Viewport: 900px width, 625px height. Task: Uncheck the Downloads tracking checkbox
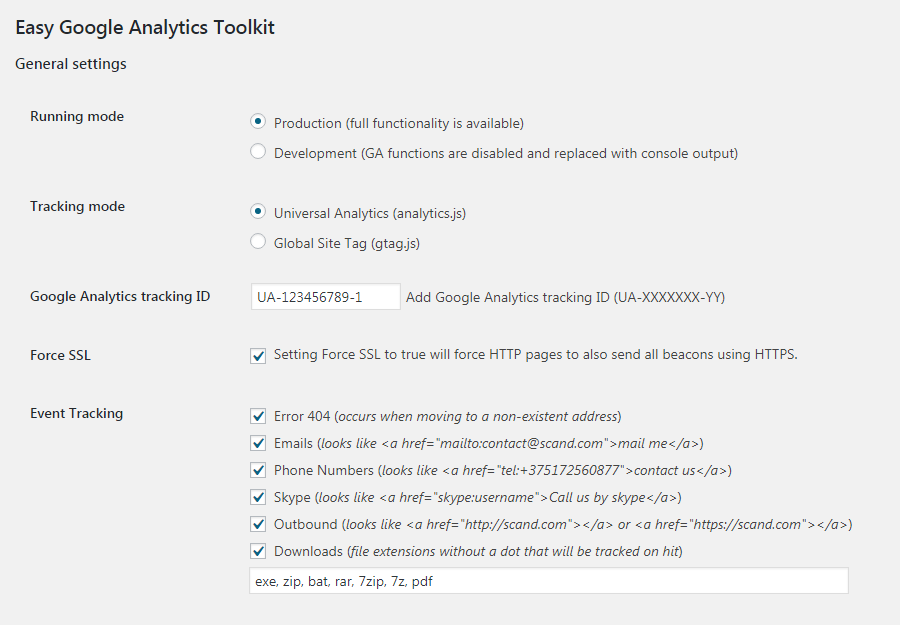click(258, 551)
